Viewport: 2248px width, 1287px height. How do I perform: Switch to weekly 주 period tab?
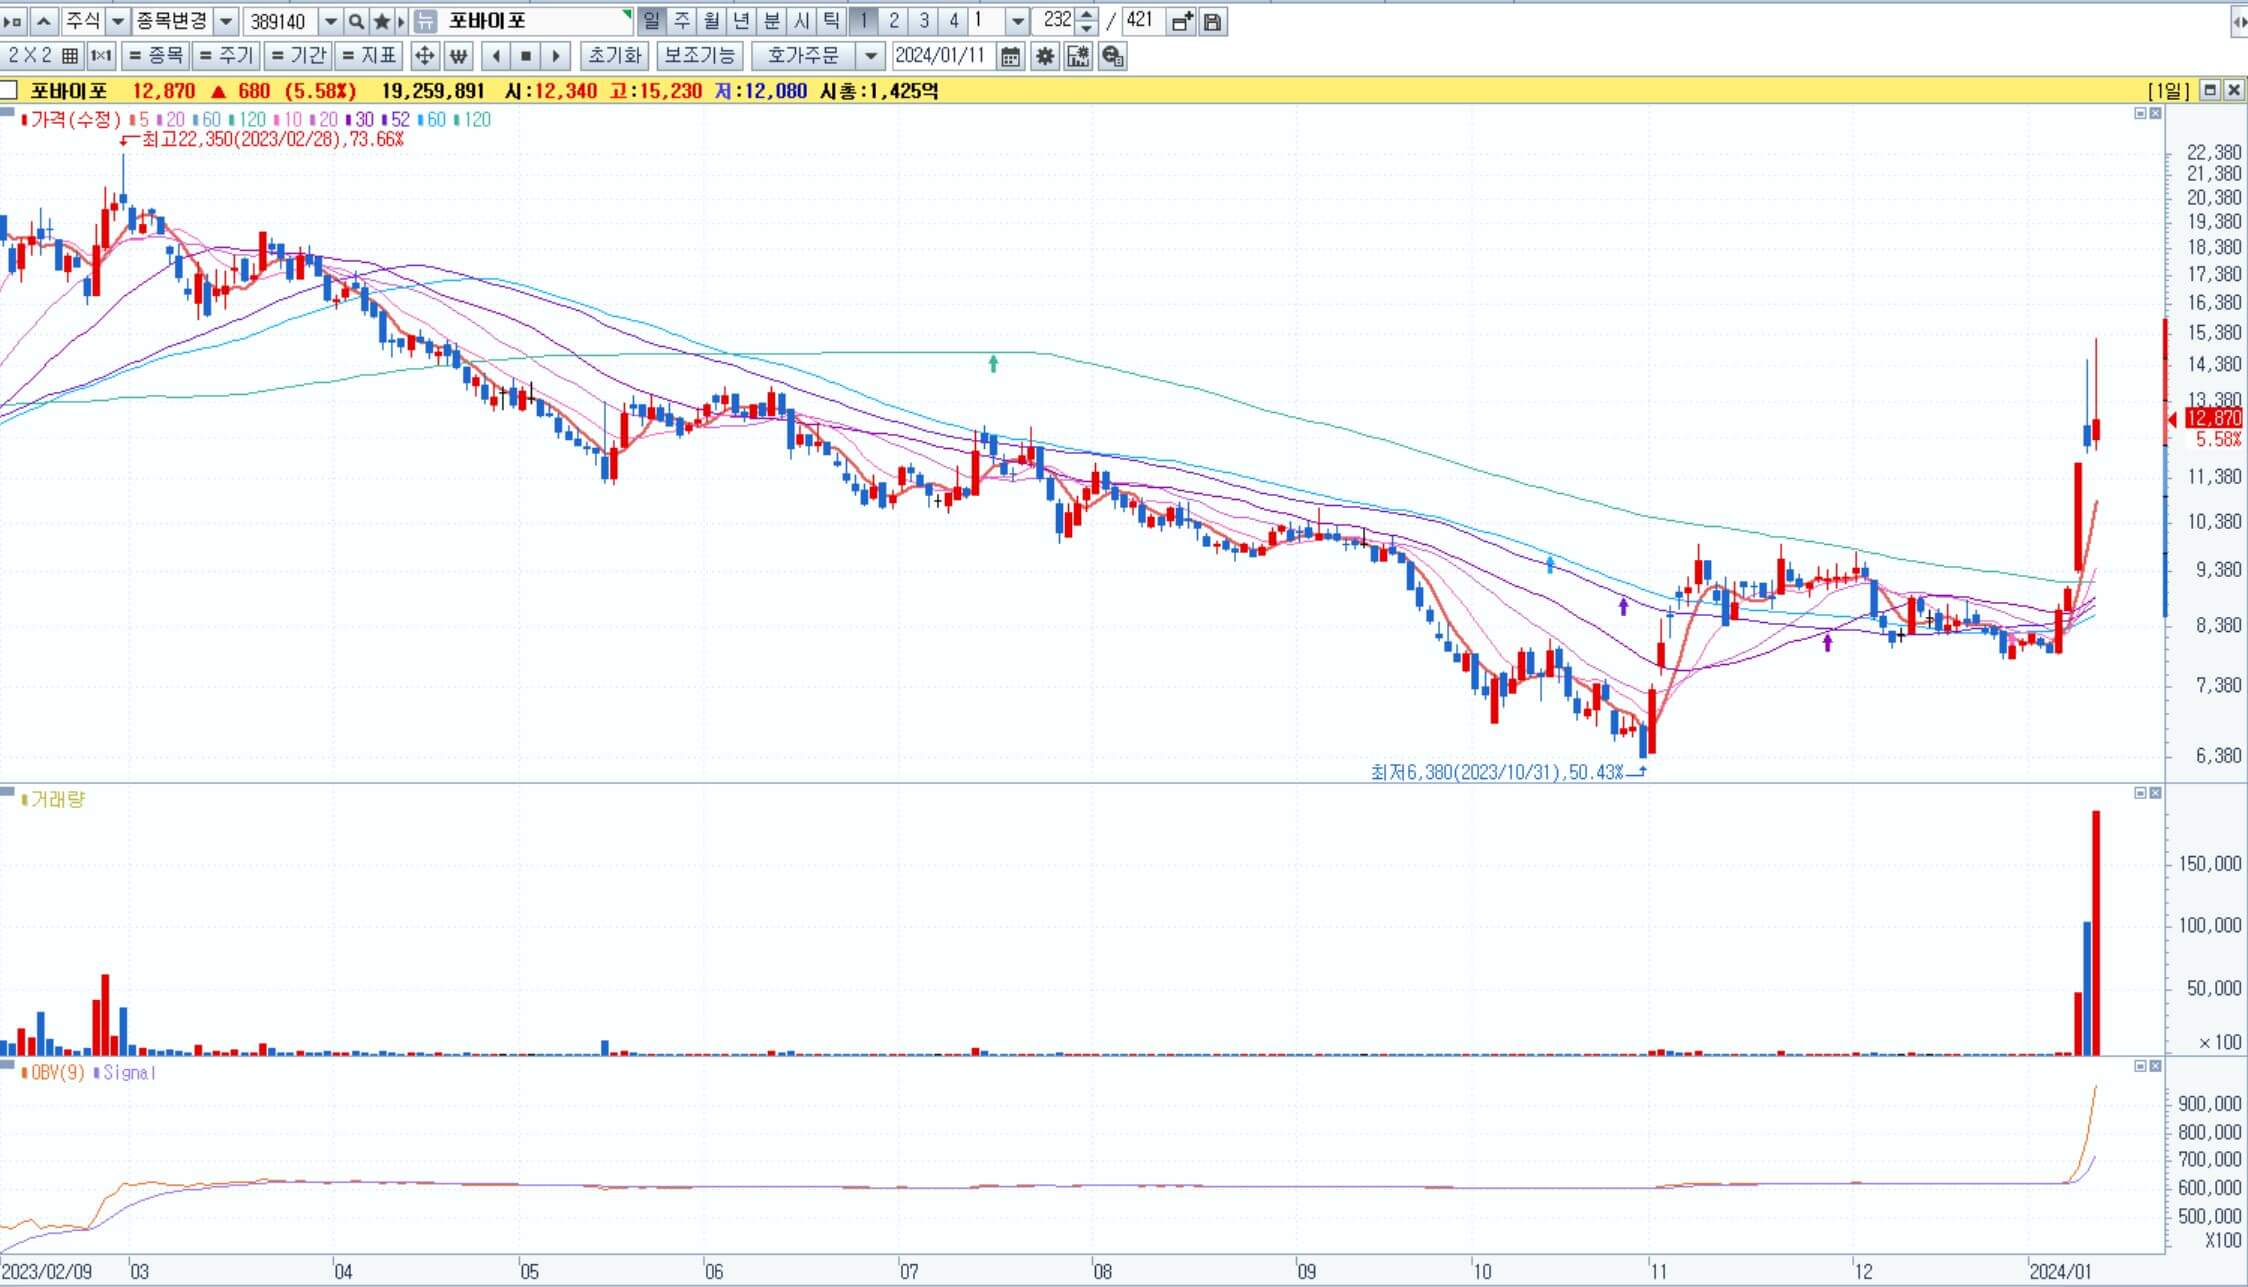point(681,21)
